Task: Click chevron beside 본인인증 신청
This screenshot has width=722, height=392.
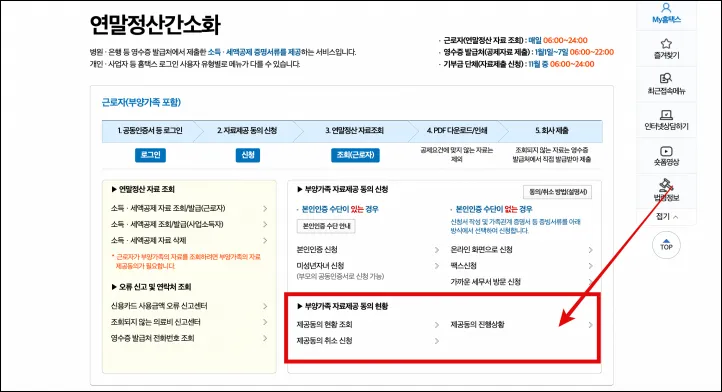Action: point(437,250)
